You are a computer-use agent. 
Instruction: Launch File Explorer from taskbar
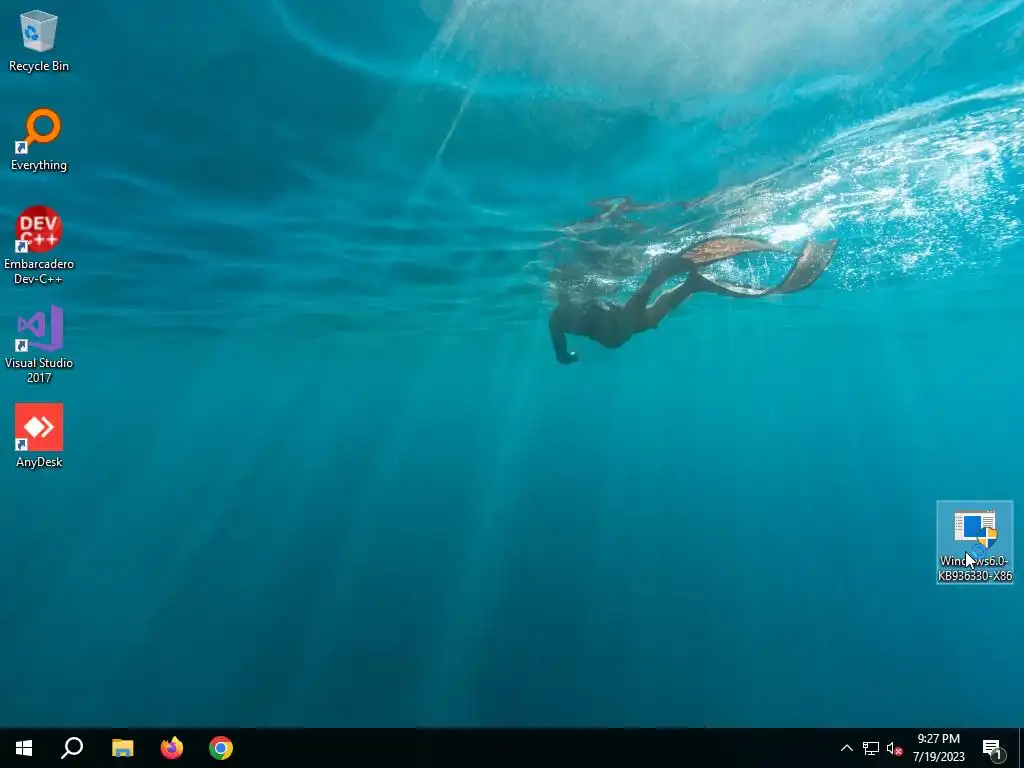122,748
